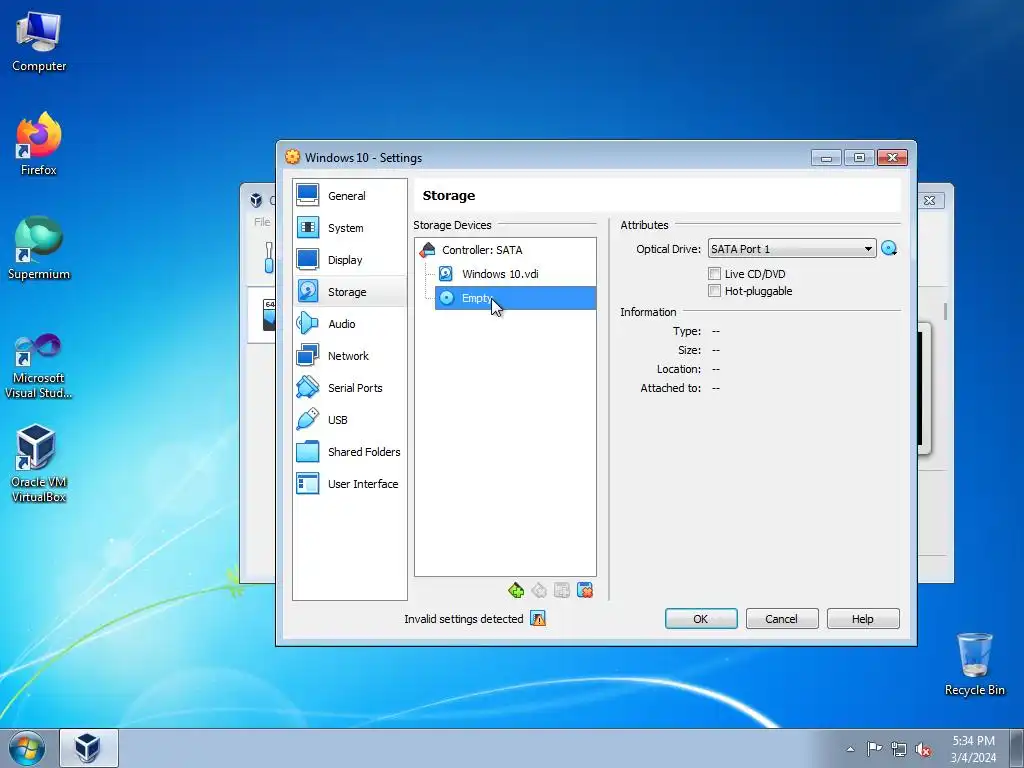The height and width of the screenshot is (768, 1024).
Task: Click the Cancel button
Action: [x=782, y=618]
